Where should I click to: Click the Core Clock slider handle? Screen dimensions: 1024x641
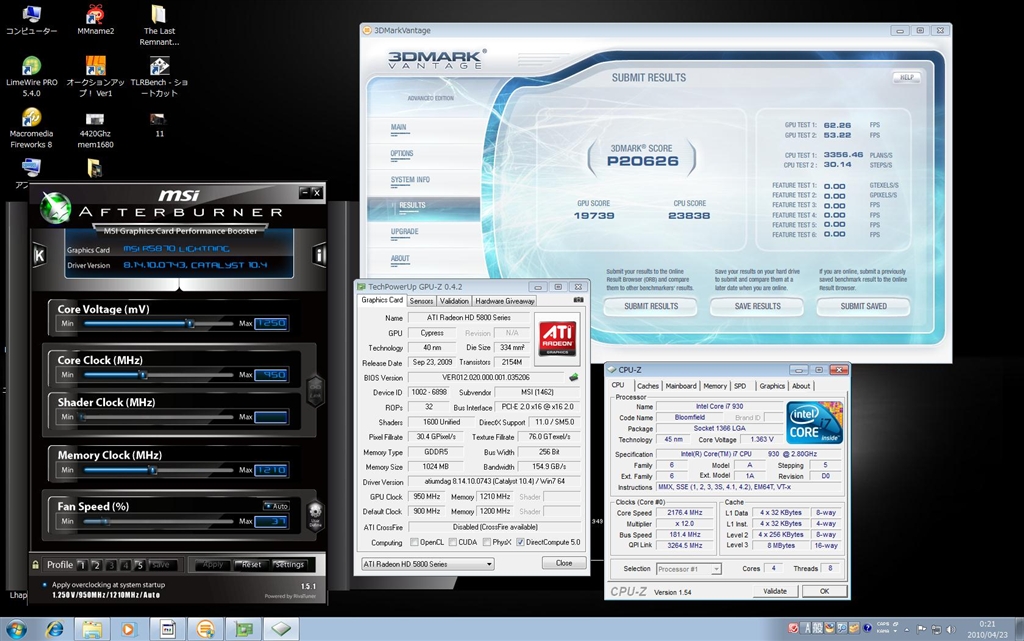(143, 375)
